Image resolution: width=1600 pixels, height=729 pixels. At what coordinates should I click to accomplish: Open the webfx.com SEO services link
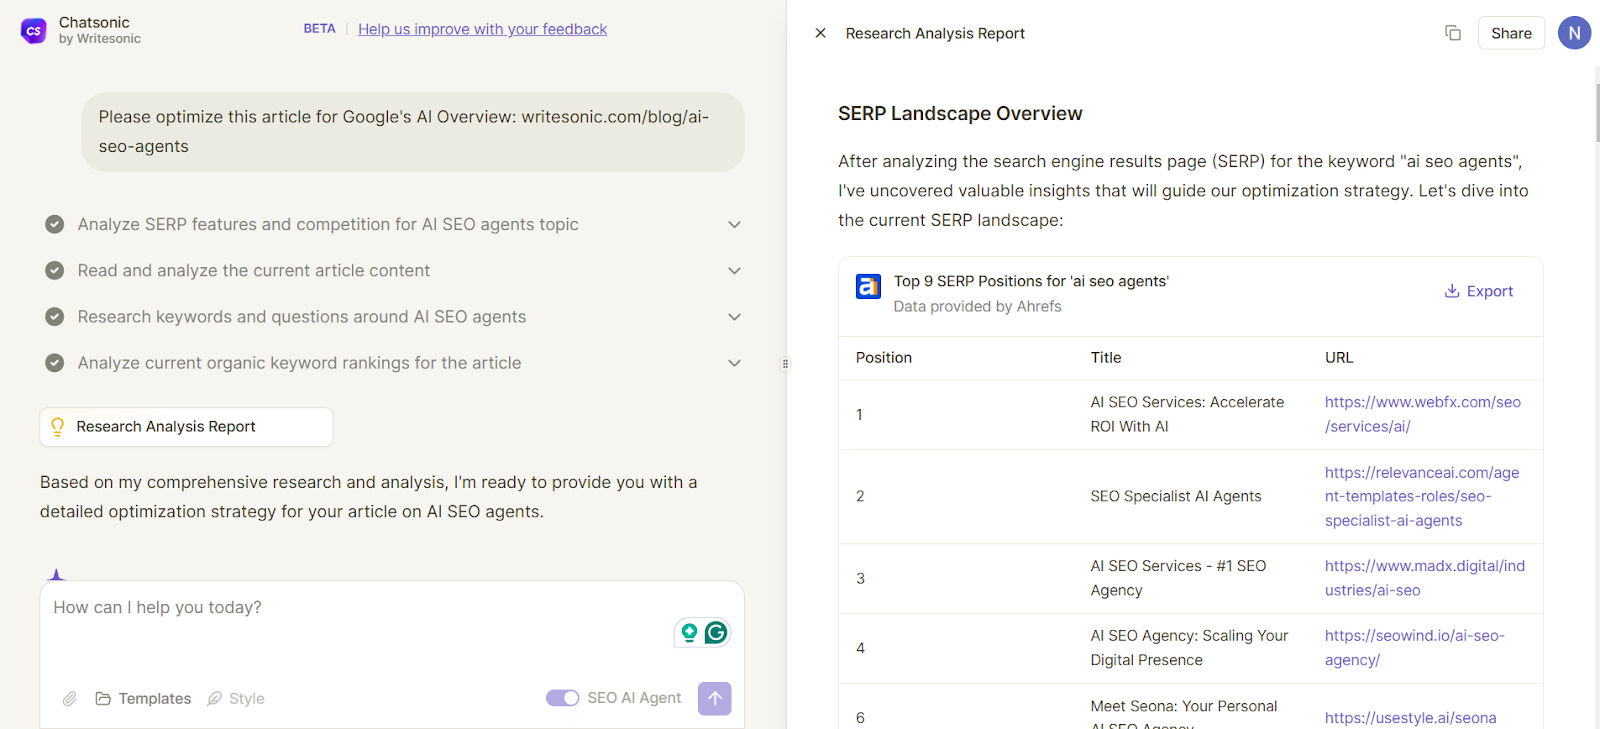point(1422,414)
